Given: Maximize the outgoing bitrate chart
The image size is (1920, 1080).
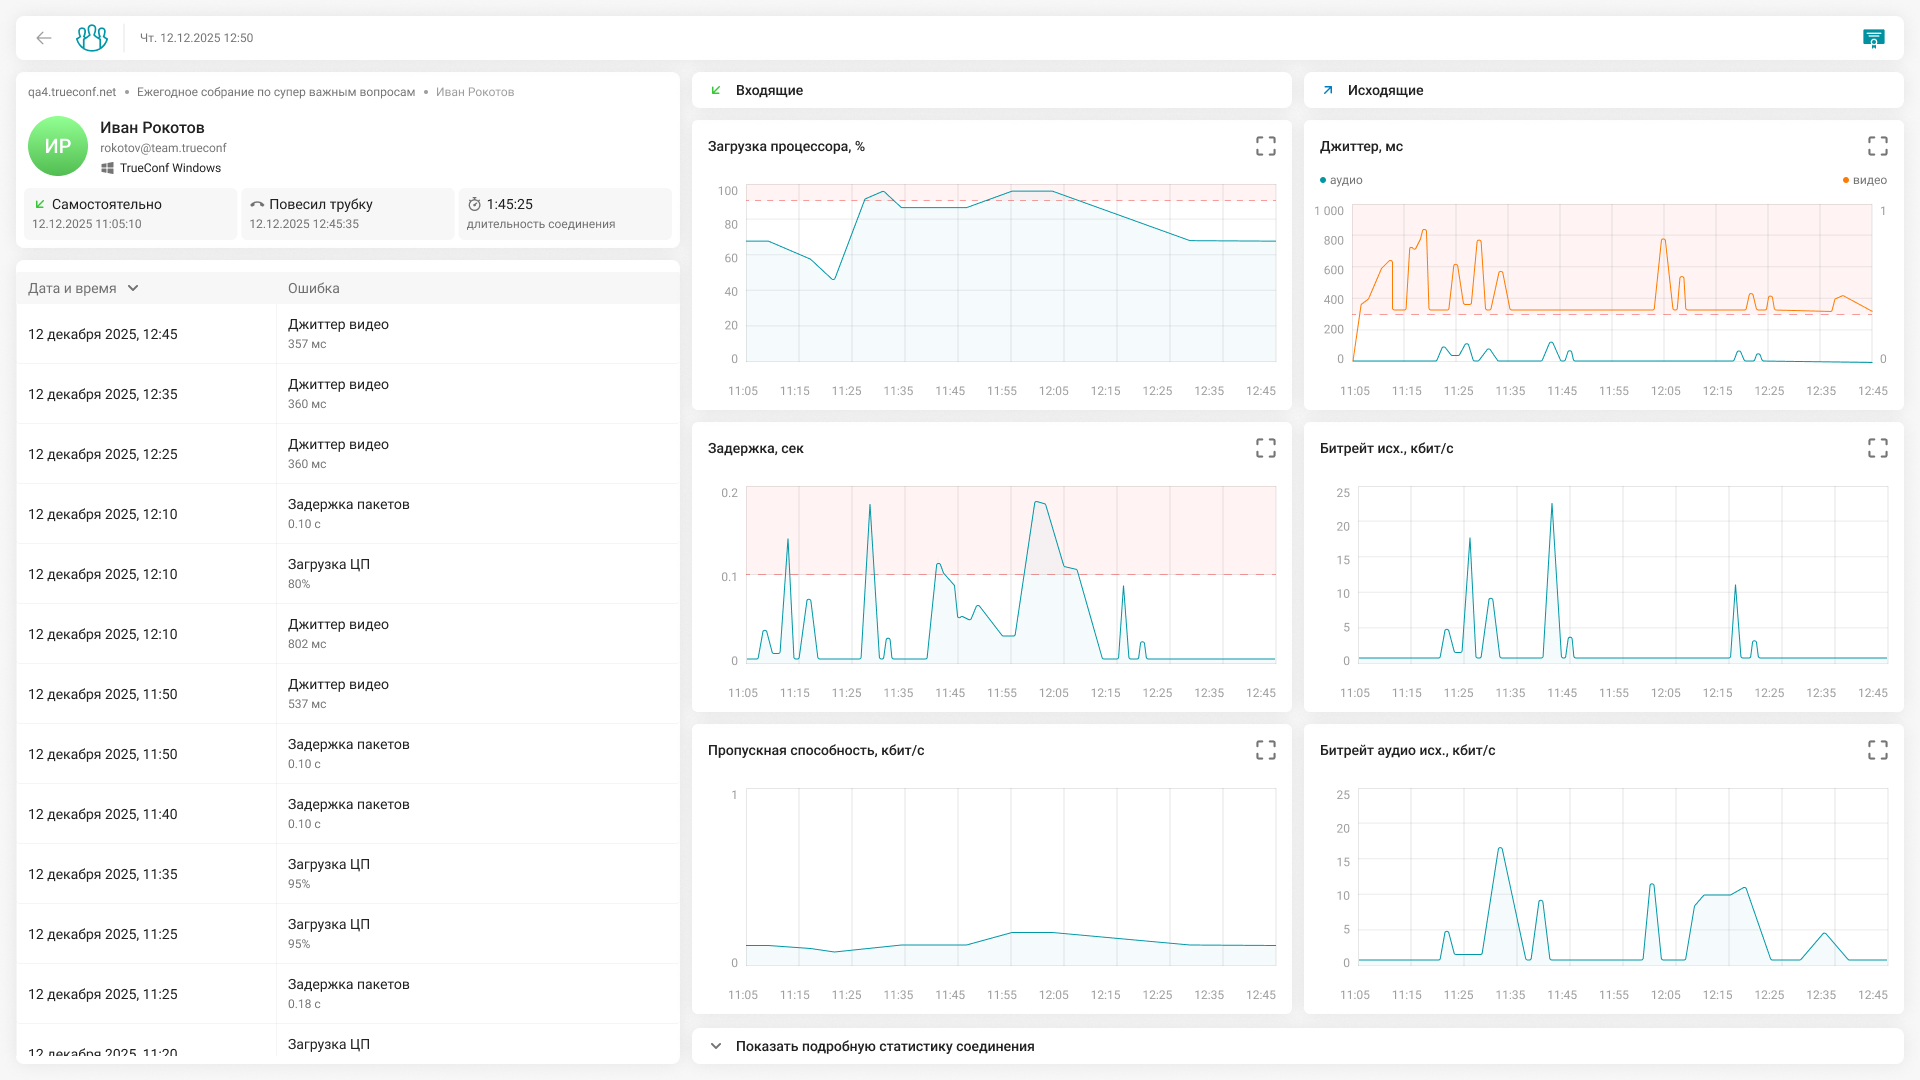Looking at the screenshot, I should 1877,448.
